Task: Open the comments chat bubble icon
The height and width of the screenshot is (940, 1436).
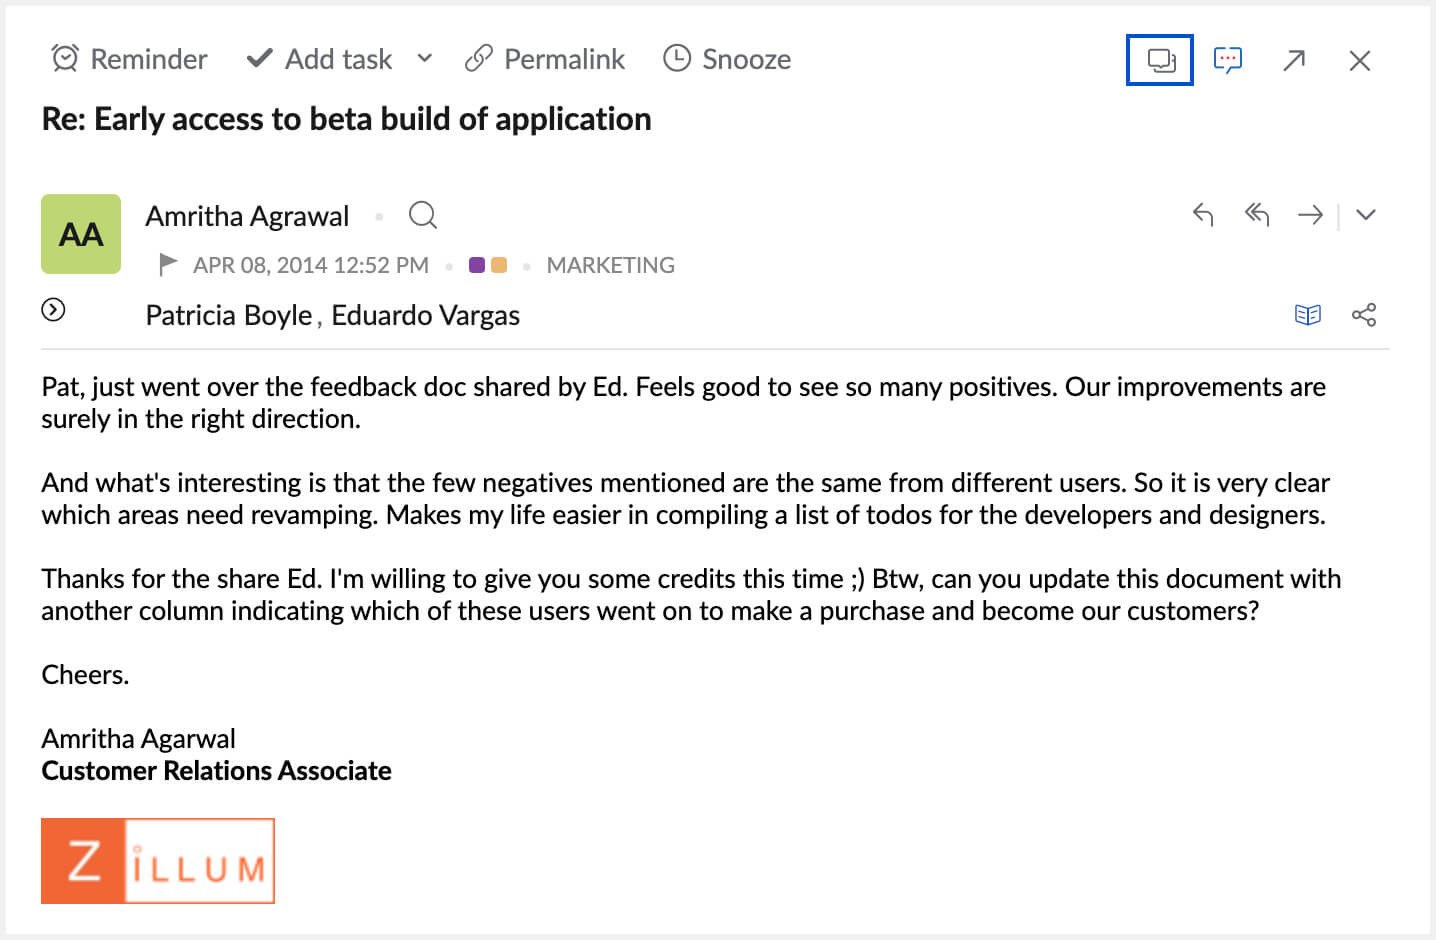Action: point(1227,60)
